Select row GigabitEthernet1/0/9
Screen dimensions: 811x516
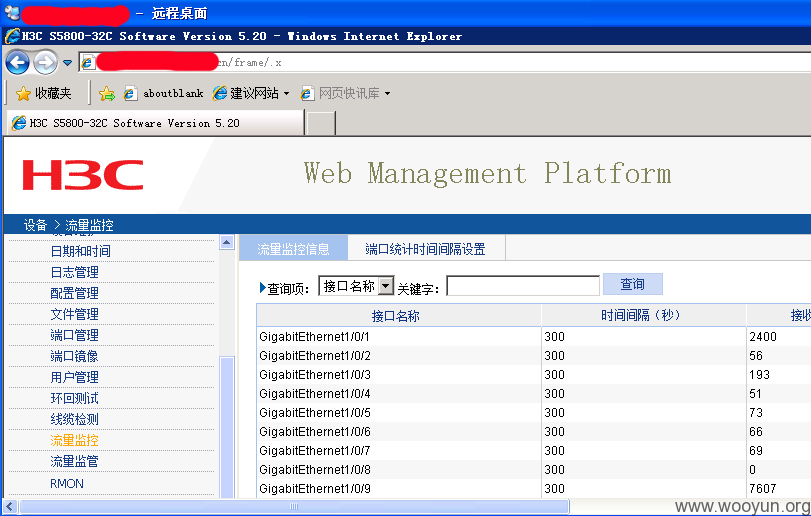coord(534,489)
